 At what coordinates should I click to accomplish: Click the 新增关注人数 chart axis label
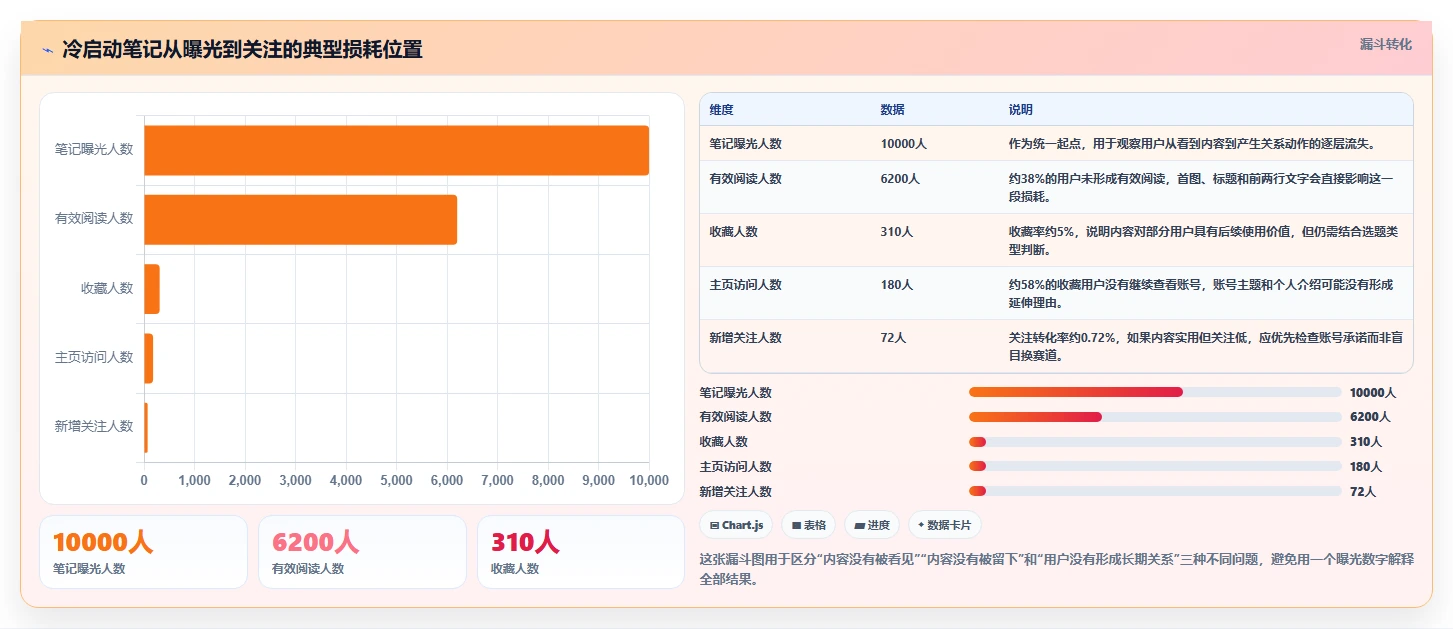pyautogui.click(x=94, y=427)
